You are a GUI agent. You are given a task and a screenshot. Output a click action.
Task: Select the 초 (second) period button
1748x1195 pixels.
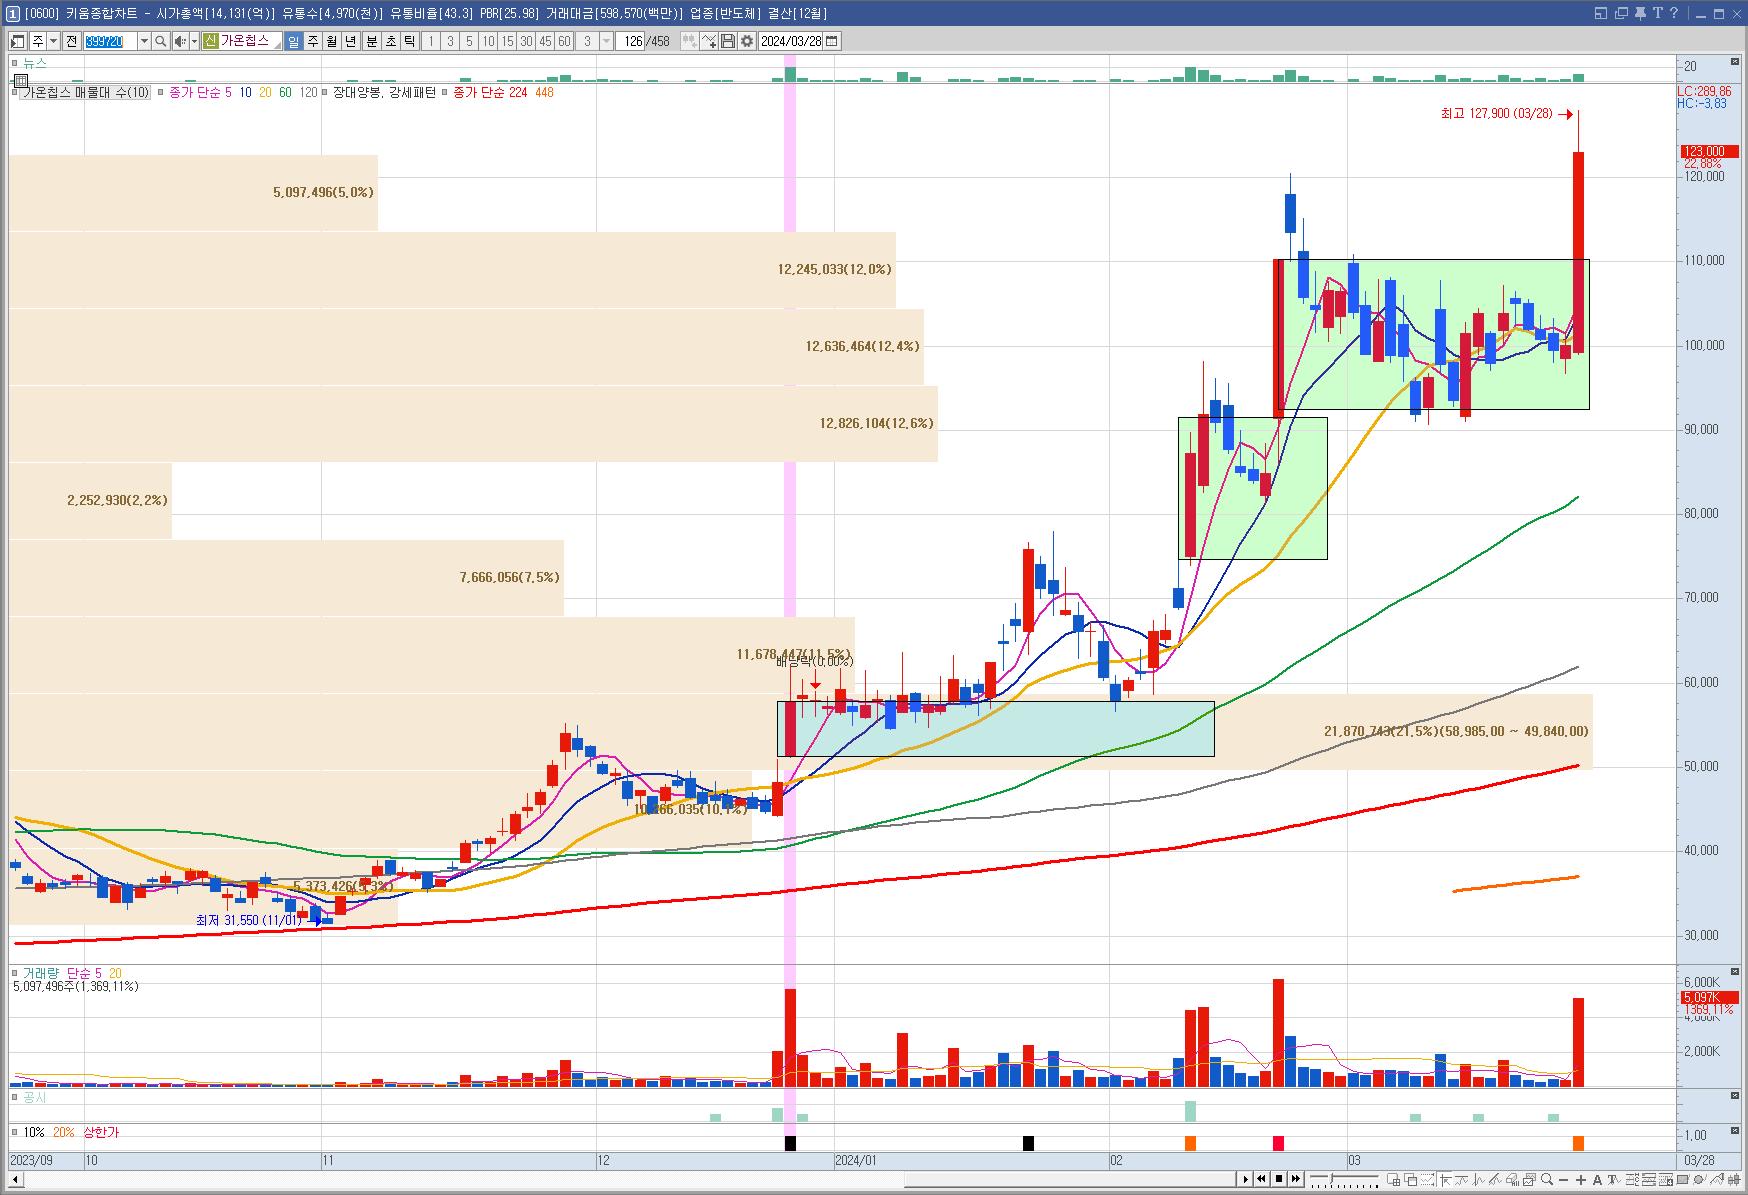pyautogui.click(x=390, y=41)
